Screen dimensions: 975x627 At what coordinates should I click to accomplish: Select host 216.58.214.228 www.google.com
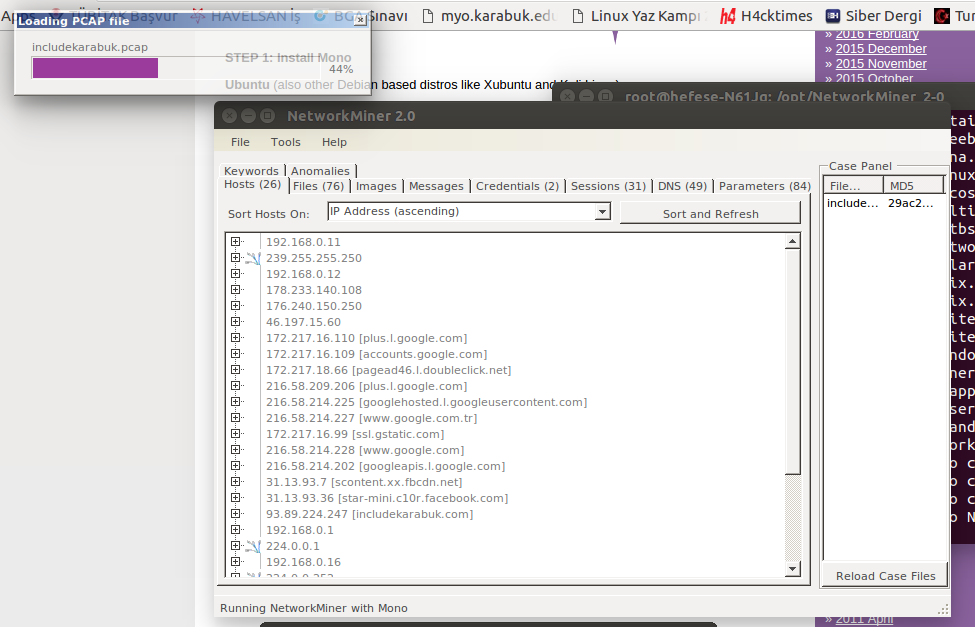pos(365,450)
